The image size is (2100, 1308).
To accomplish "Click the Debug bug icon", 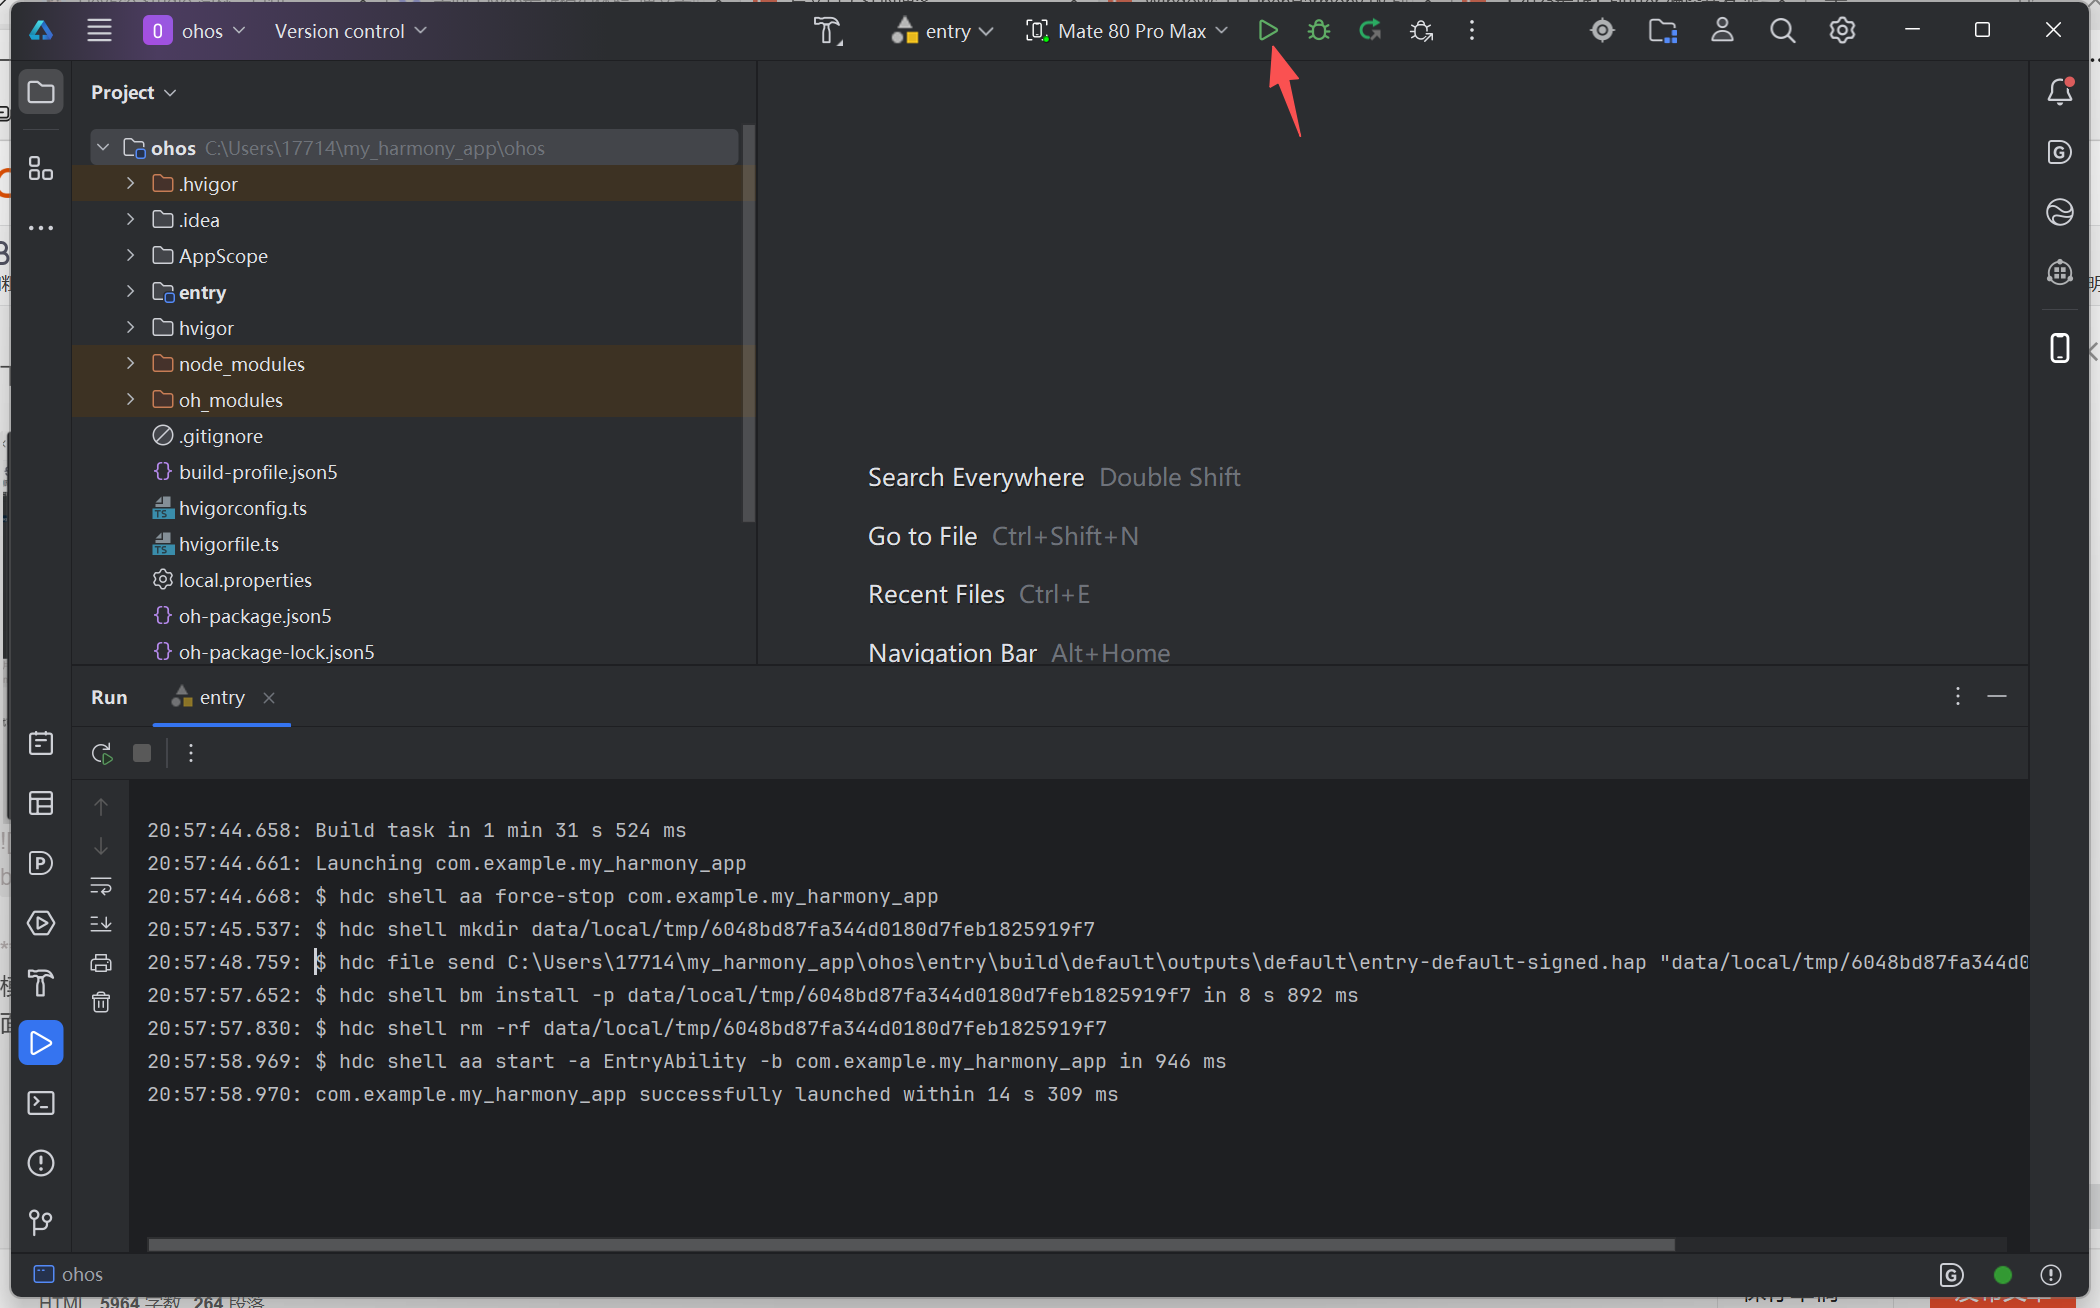I will tap(1318, 31).
